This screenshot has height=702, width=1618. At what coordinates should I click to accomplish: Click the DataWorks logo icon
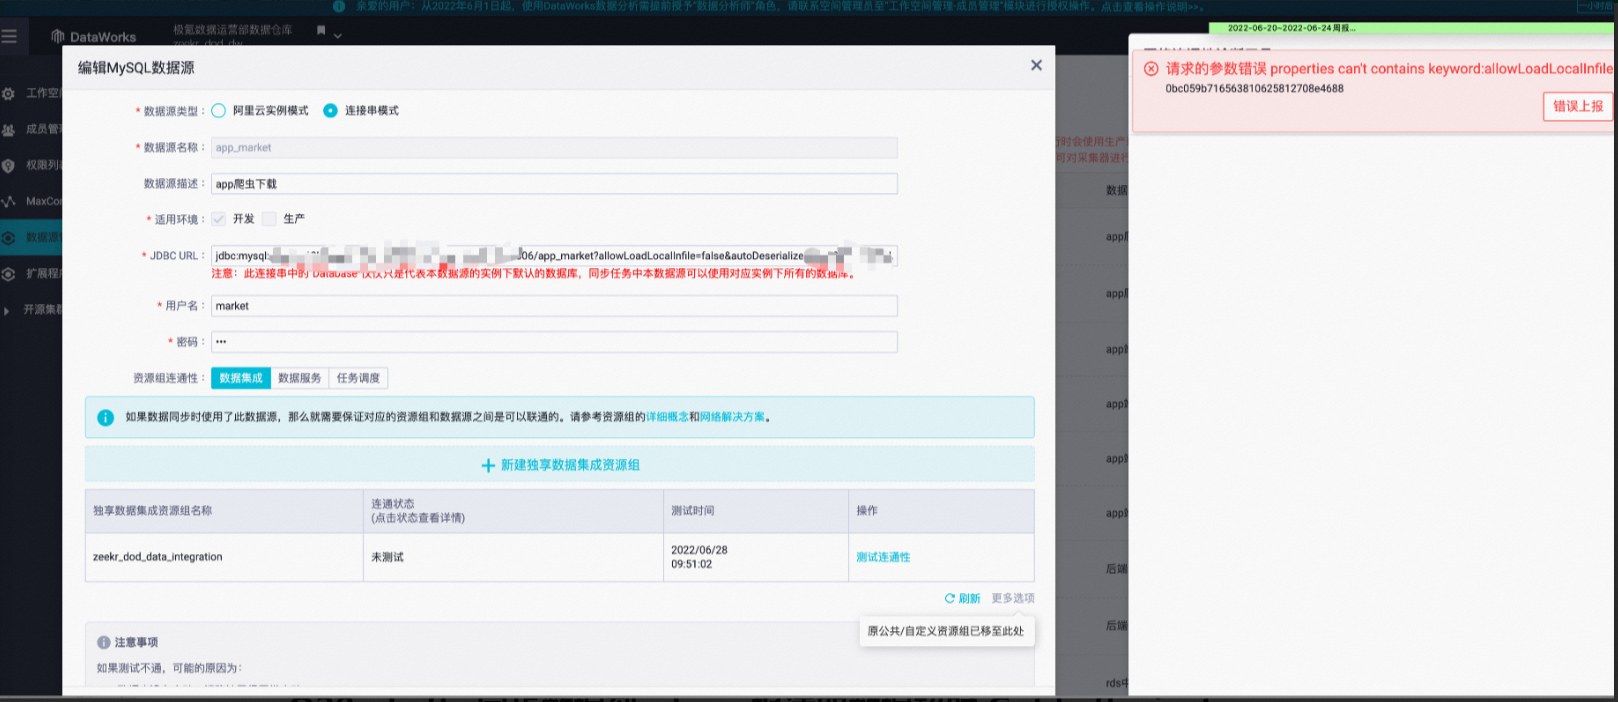click(x=57, y=36)
